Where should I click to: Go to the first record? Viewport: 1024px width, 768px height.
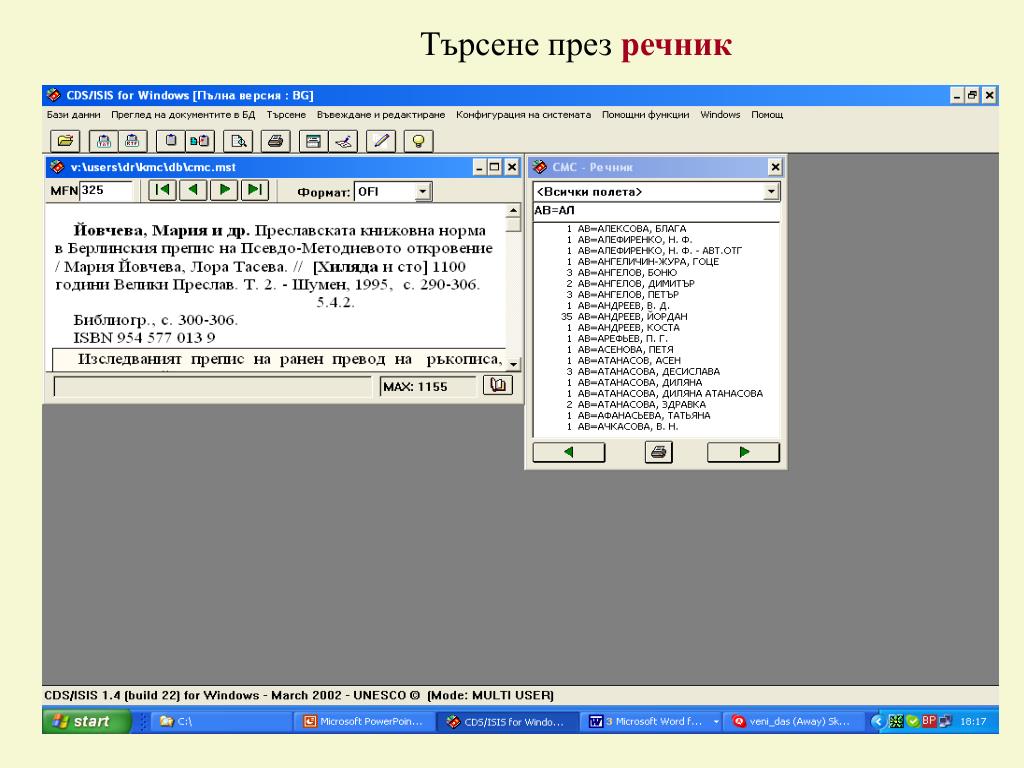point(162,190)
